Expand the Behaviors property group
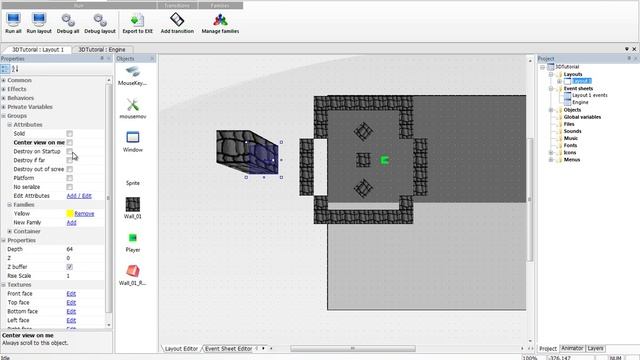 pos(4,98)
